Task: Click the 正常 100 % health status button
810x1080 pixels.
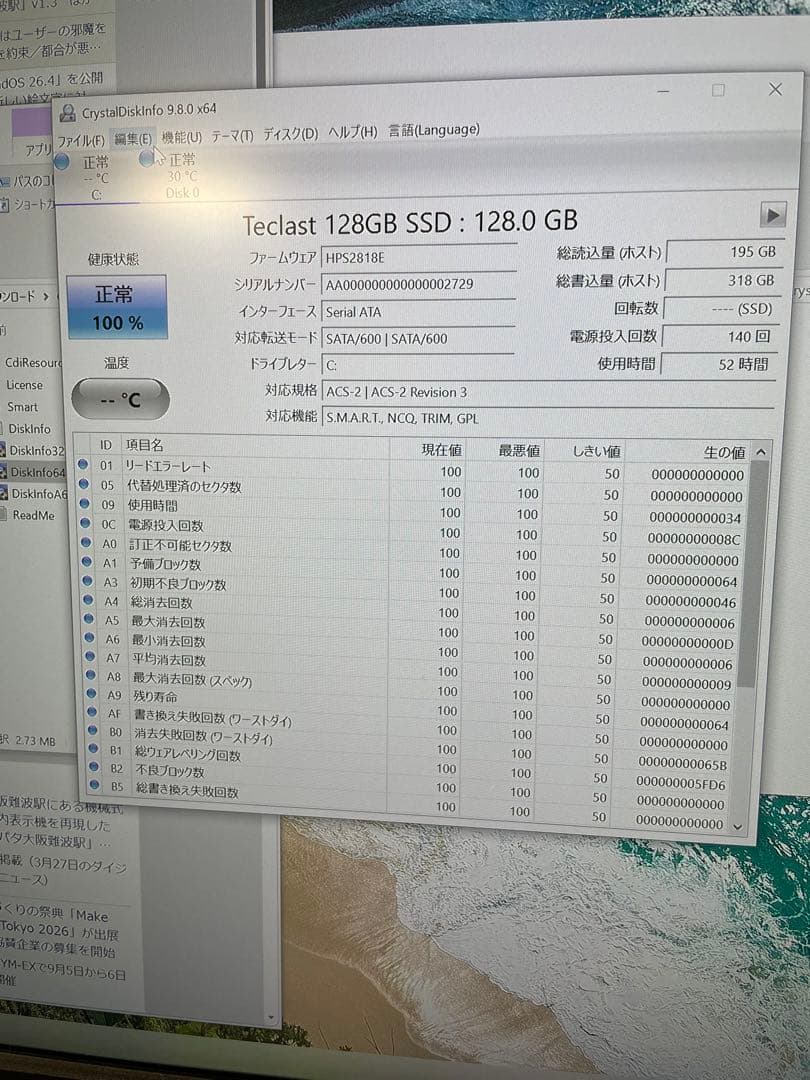Action: click(x=117, y=307)
